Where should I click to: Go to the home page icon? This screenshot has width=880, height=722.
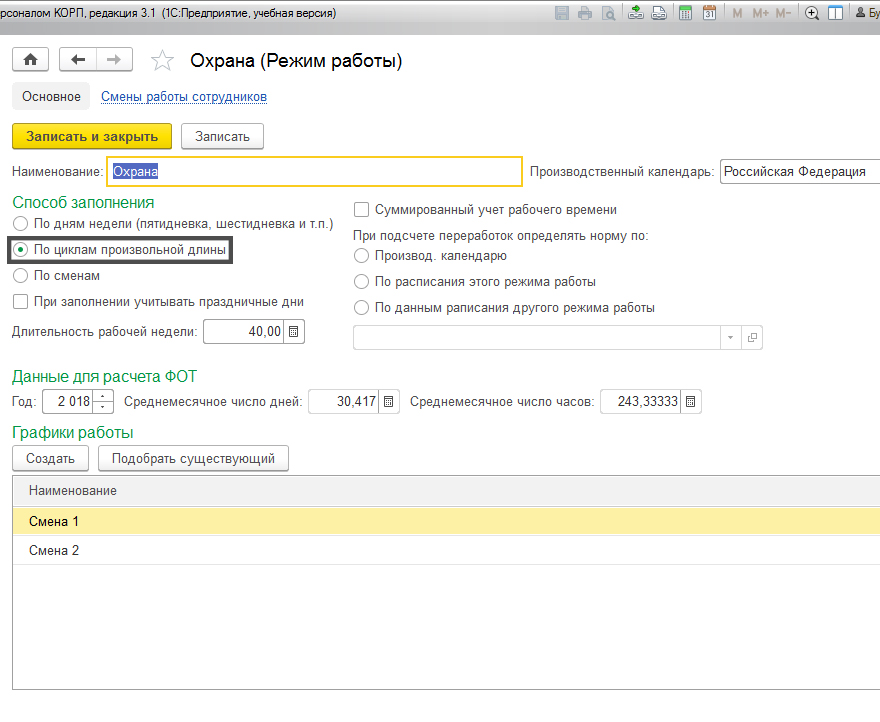[x=30, y=59]
